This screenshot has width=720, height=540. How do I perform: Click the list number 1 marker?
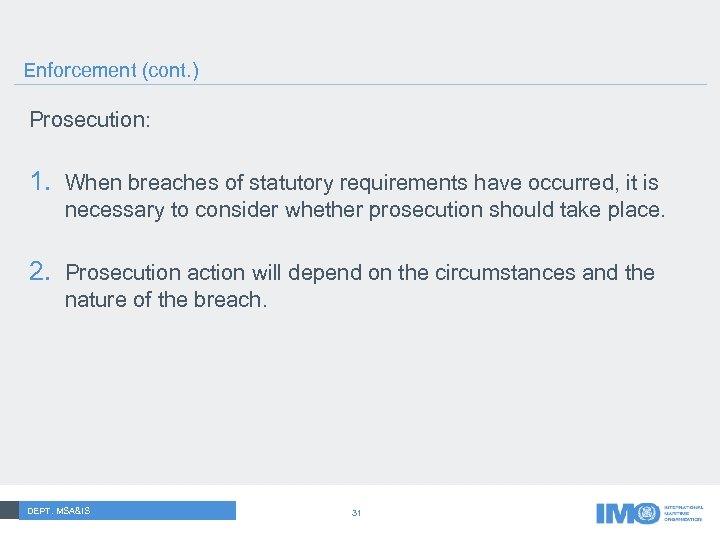39,182
